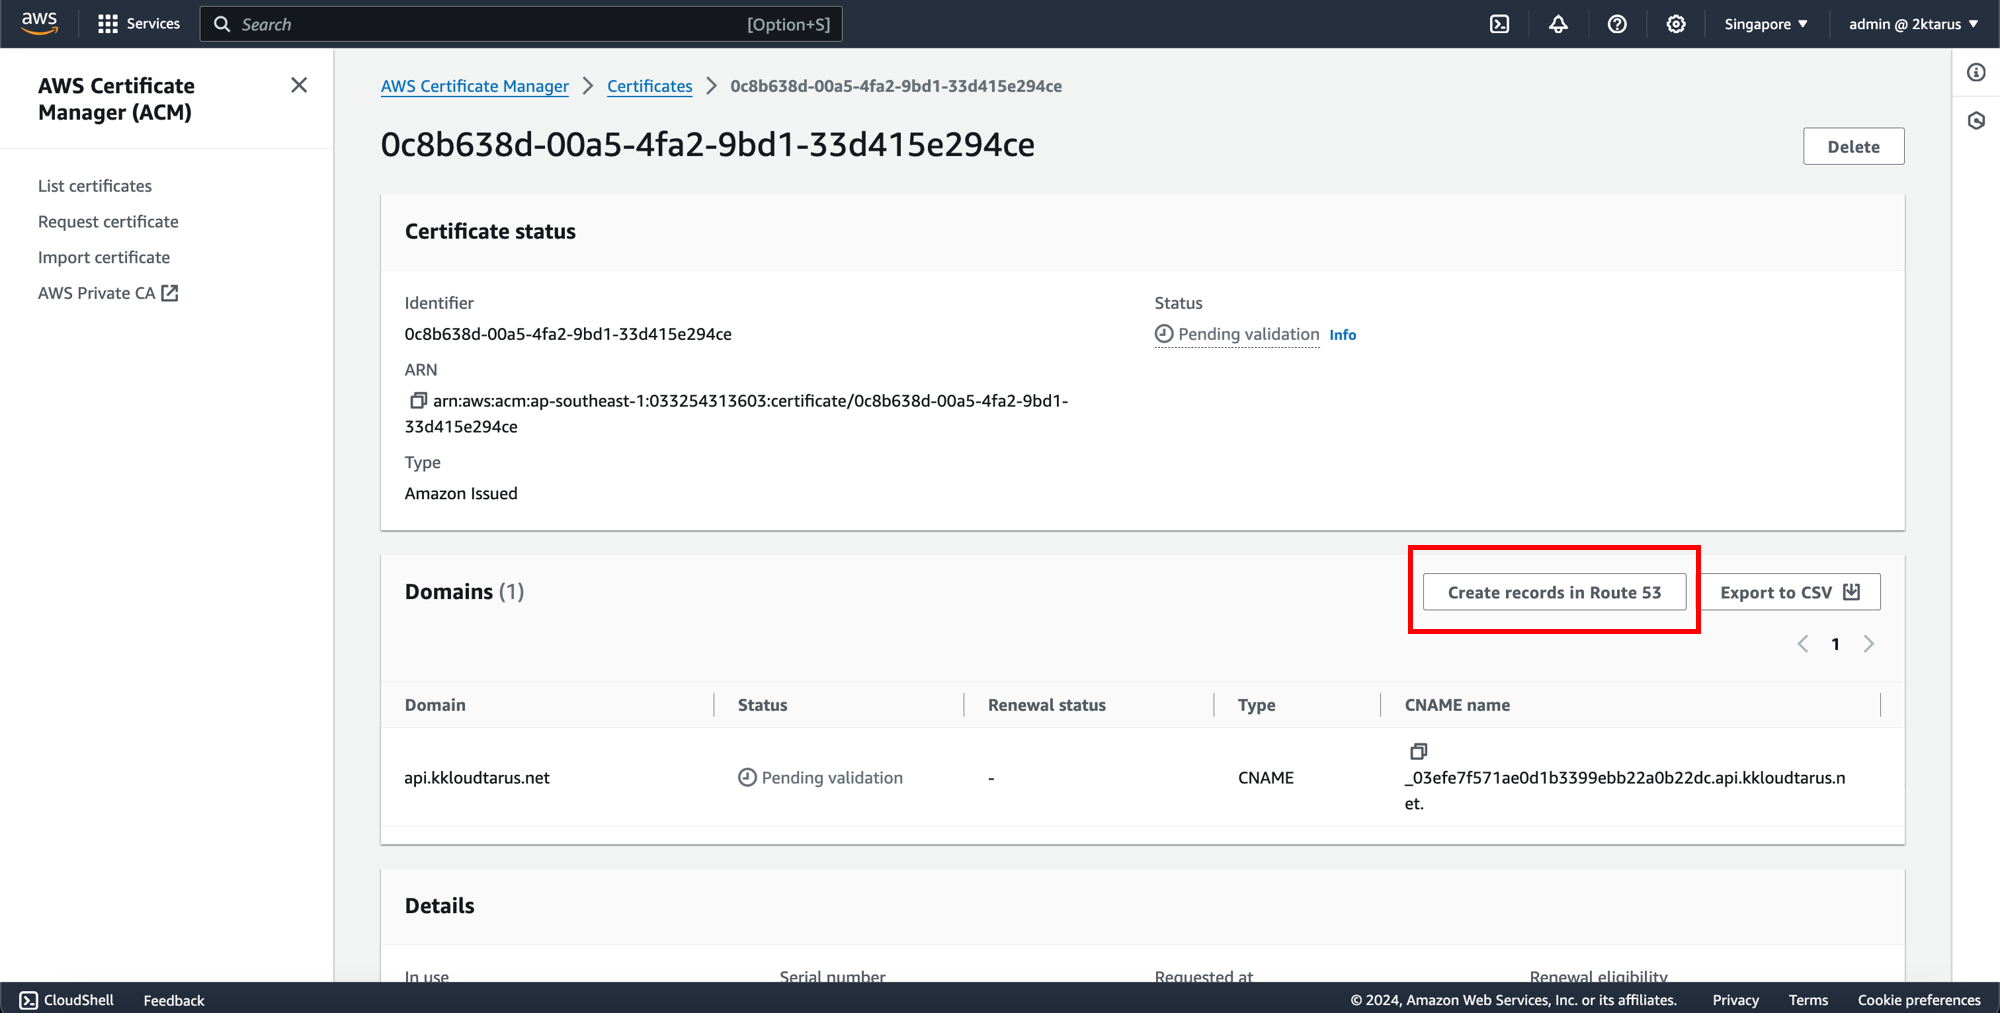The image size is (2000, 1013).
Task: Open Request certificate in sidebar
Action: pyautogui.click(x=108, y=222)
